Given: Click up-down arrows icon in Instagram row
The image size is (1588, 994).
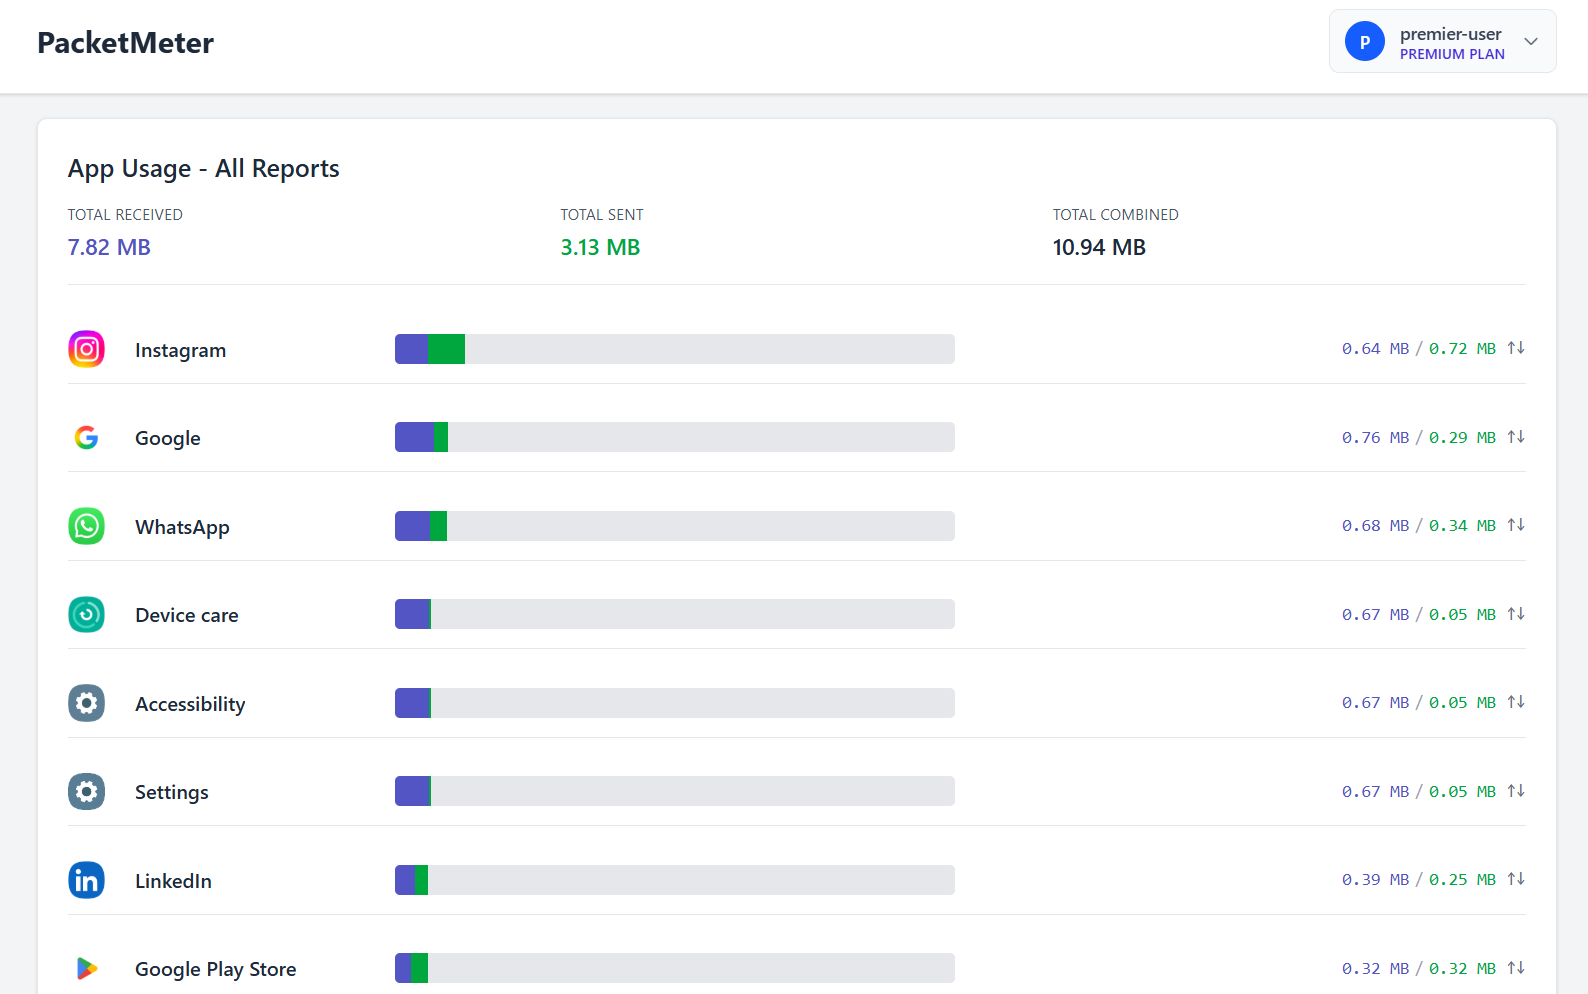Looking at the screenshot, I should click(1516, 348).
